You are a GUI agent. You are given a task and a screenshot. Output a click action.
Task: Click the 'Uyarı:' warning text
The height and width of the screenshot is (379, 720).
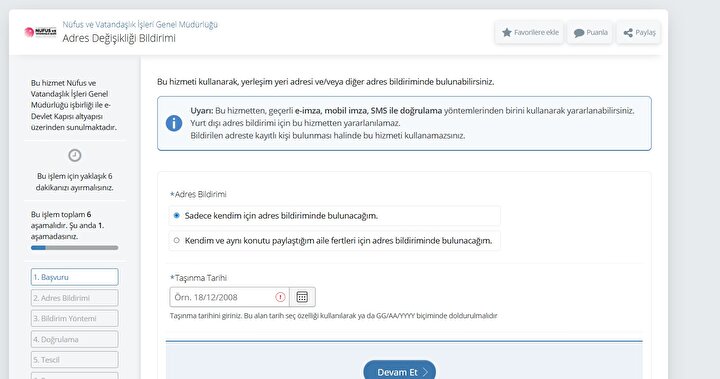[x=202, y=111]
